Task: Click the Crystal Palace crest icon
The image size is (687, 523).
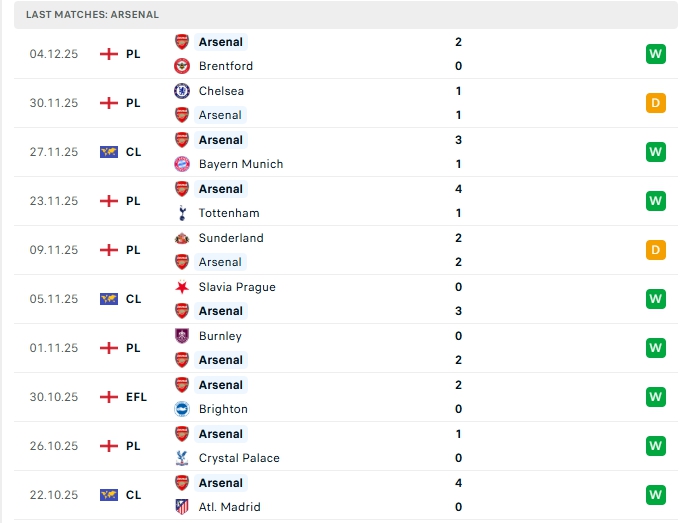Action: [x=182, y=458]
